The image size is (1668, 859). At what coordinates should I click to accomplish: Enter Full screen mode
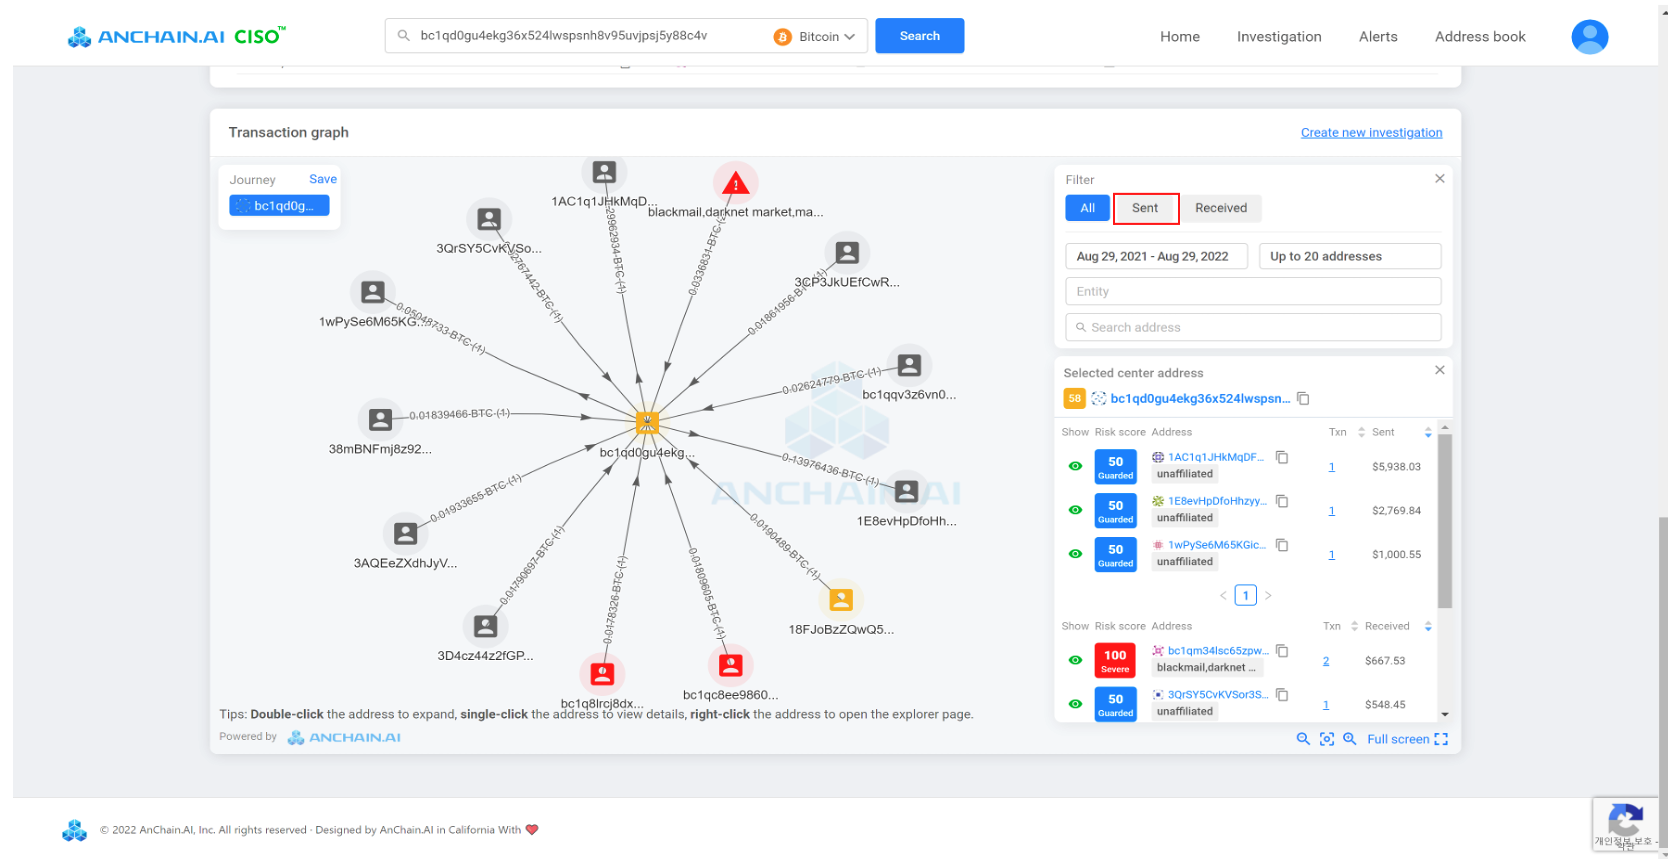1407,739
